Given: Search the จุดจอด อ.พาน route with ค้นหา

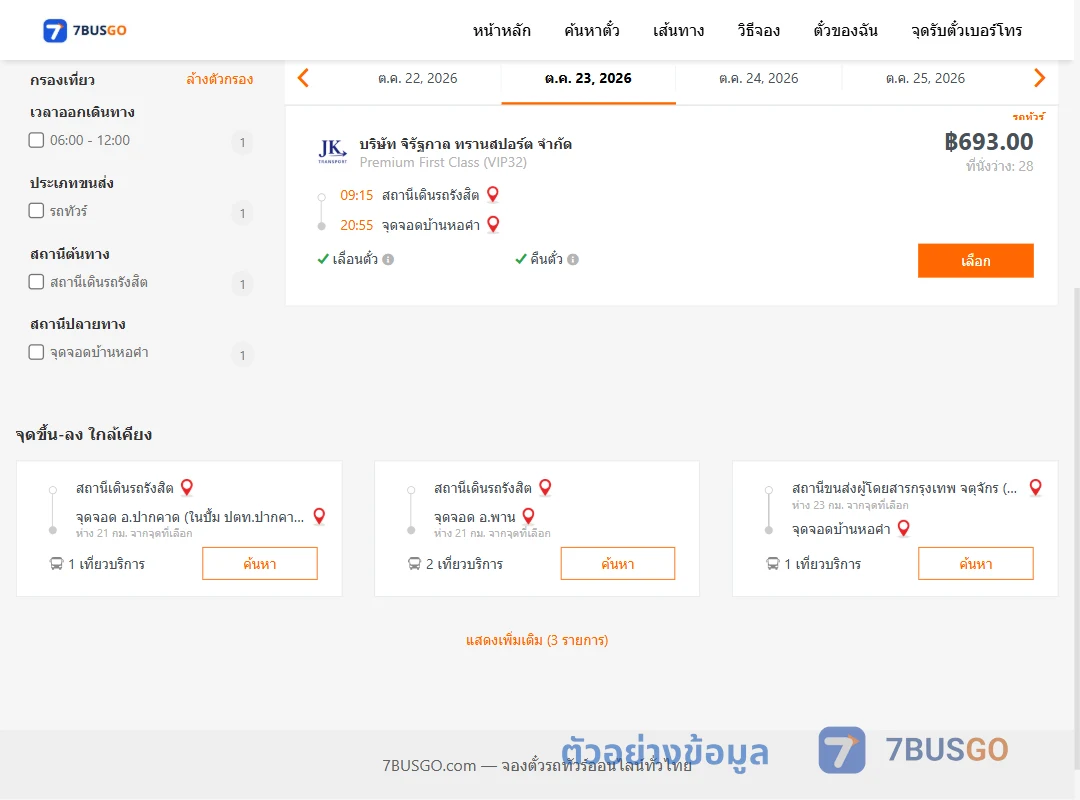Looking at the screenshot, I should pyautogui.click(x=618, y=564).
